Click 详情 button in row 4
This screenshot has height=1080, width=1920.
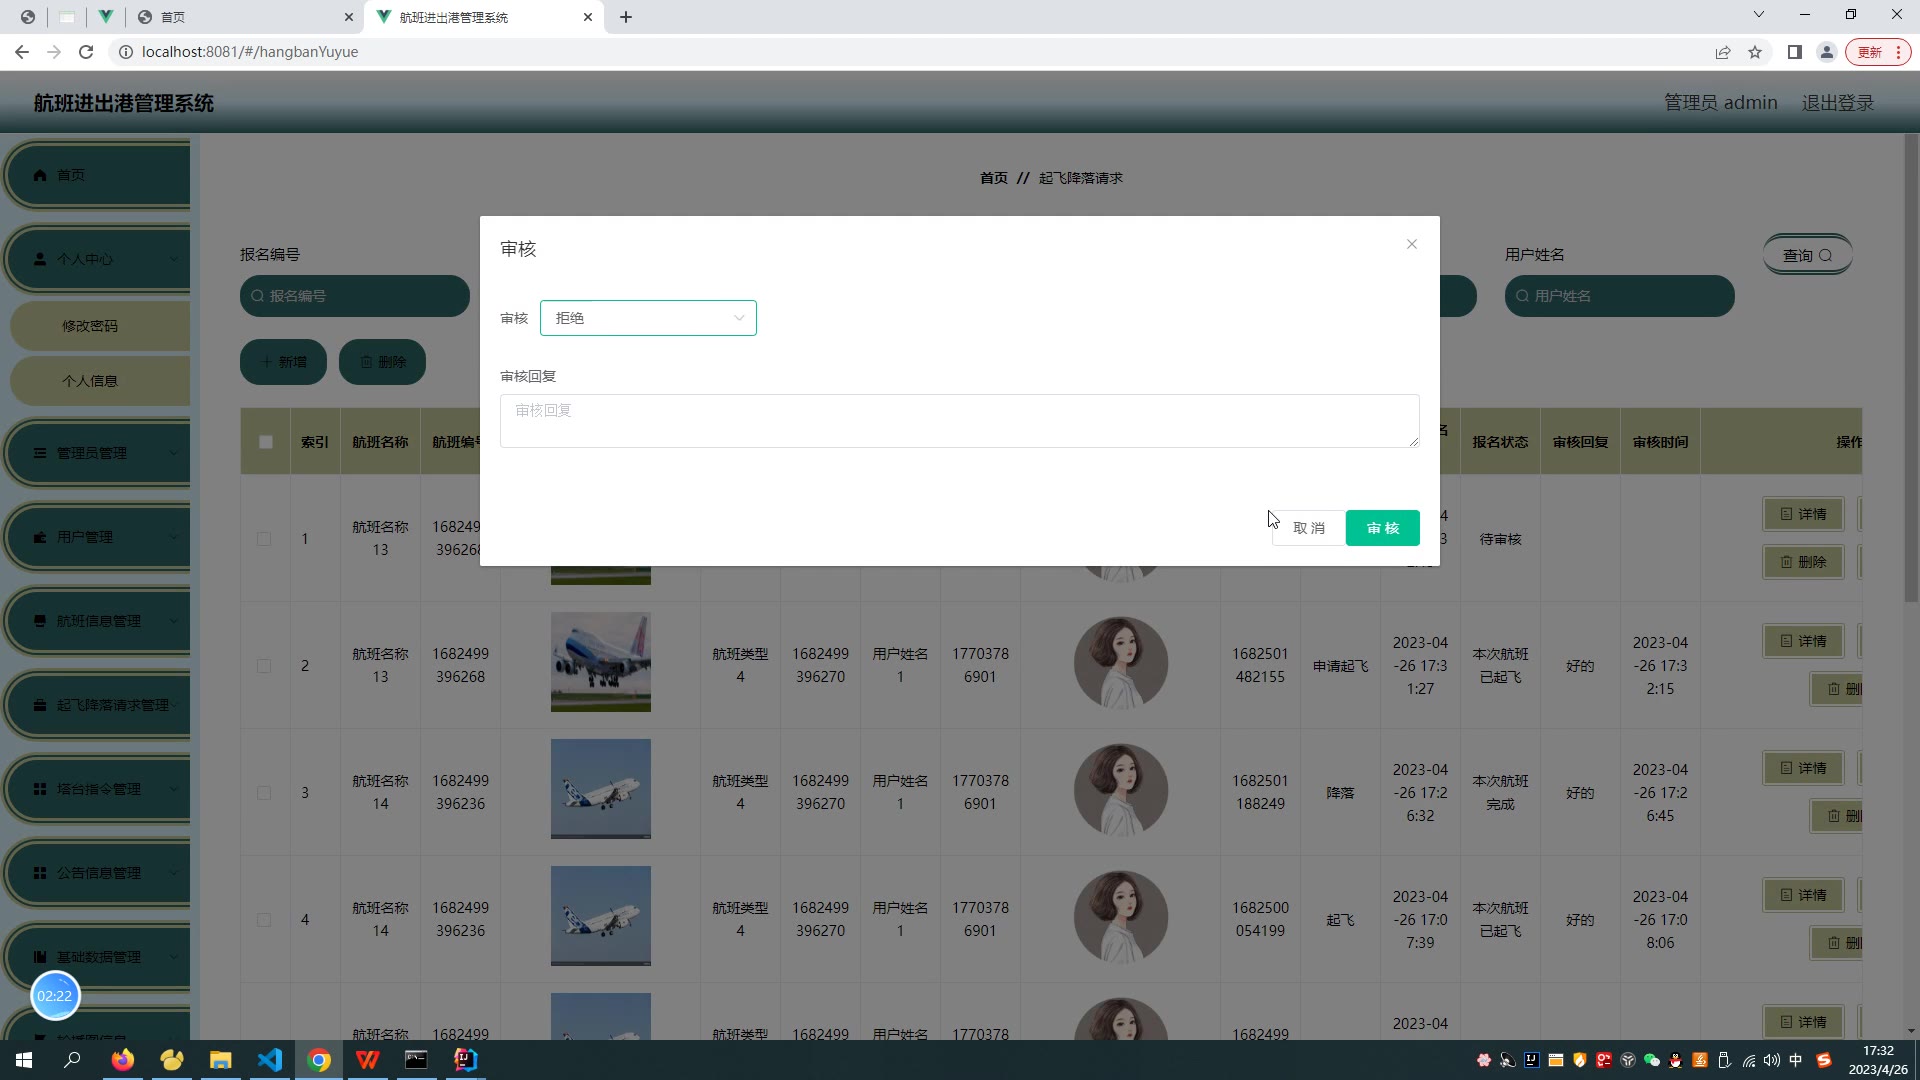[x=1803, y=895]
